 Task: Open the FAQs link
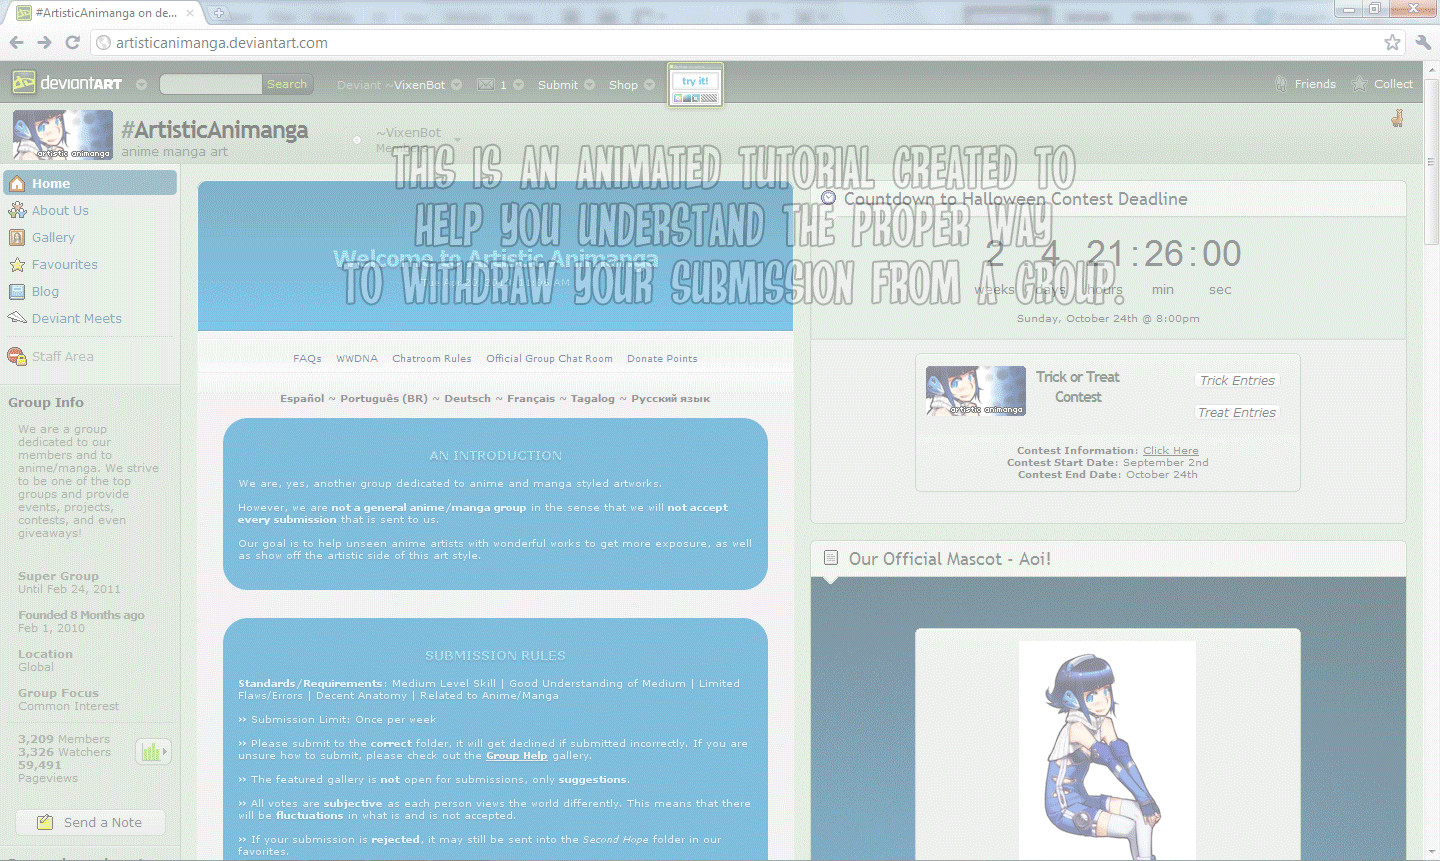point(307,358)
